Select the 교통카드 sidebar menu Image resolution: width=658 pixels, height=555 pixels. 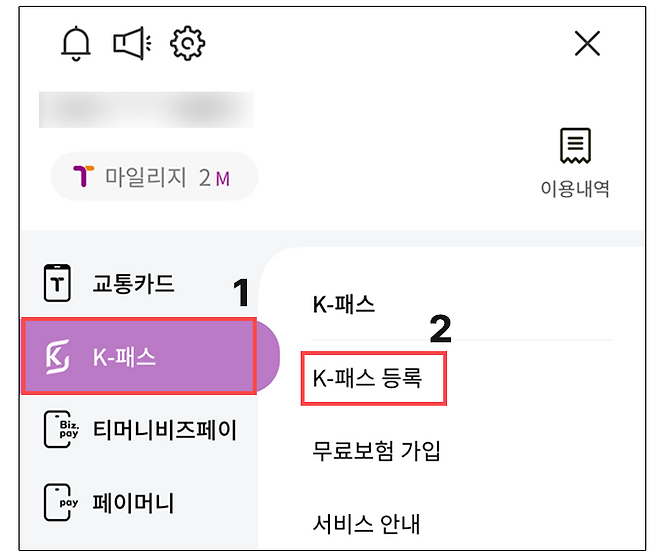click(x=133, y=284)
